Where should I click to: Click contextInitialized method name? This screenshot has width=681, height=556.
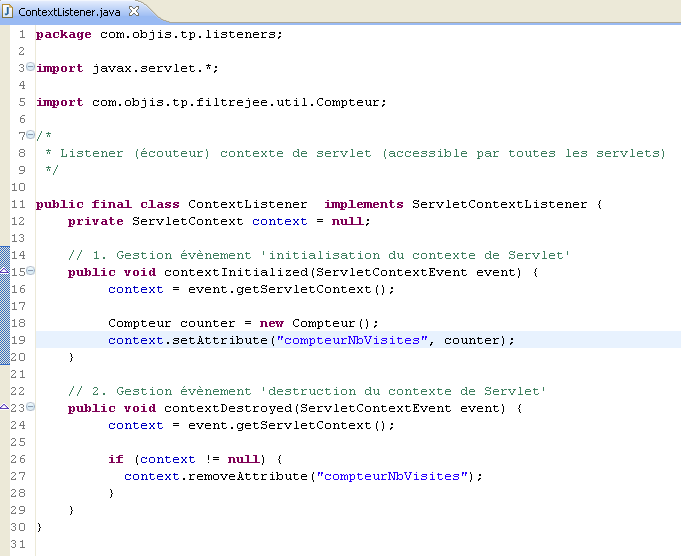(x=236, y=272)
